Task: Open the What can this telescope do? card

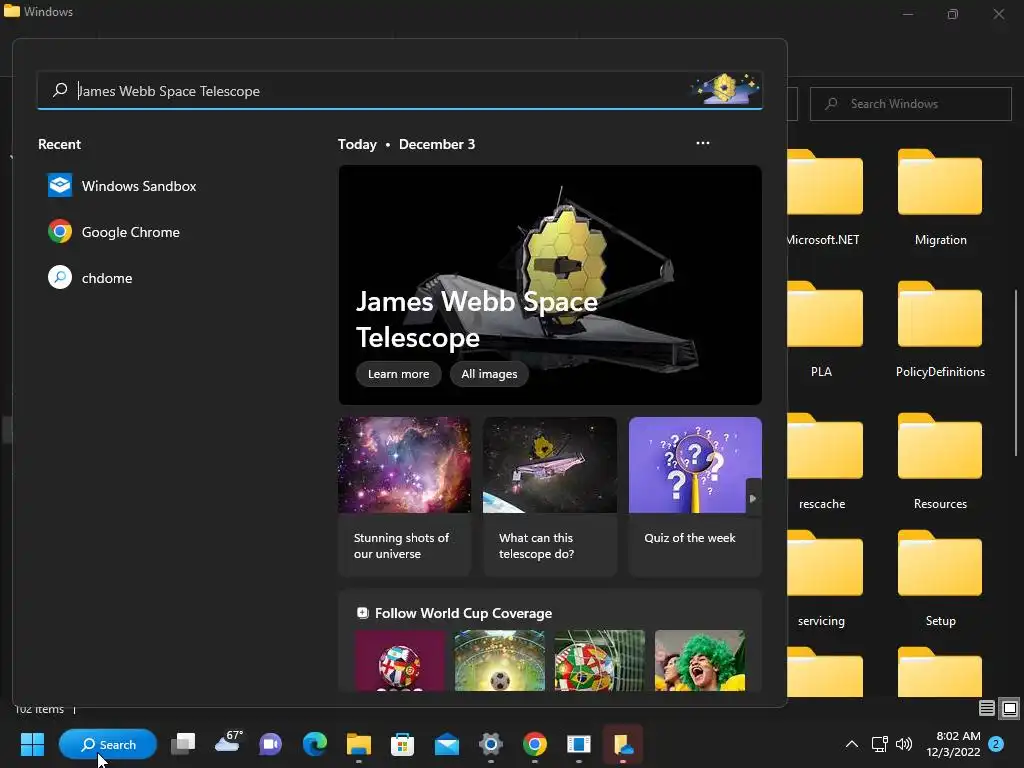Action: tap(550, 496)
